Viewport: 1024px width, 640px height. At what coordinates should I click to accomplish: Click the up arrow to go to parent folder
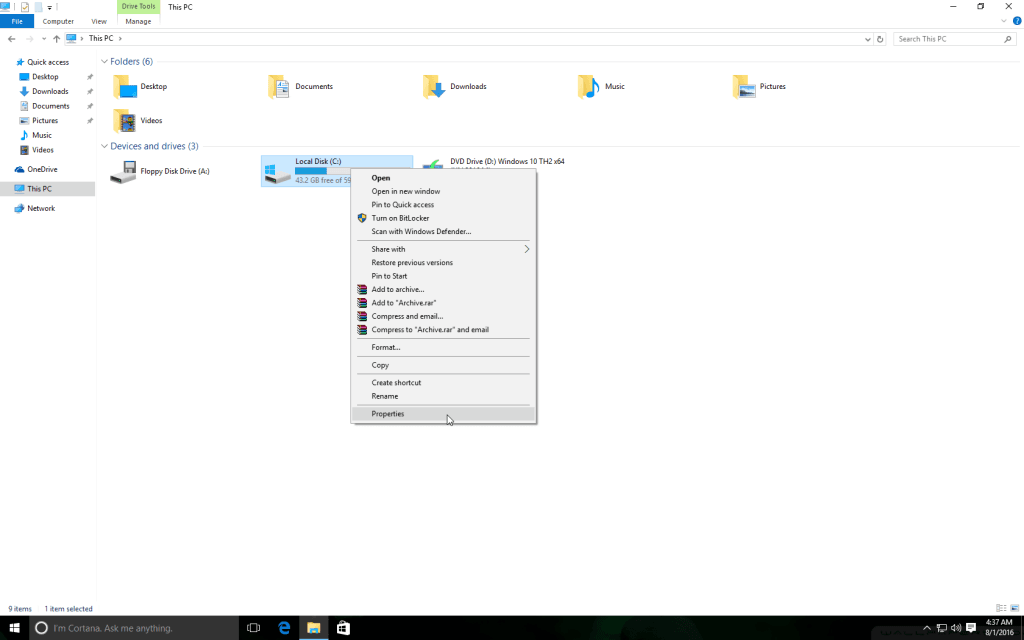[x=57, y=38]
